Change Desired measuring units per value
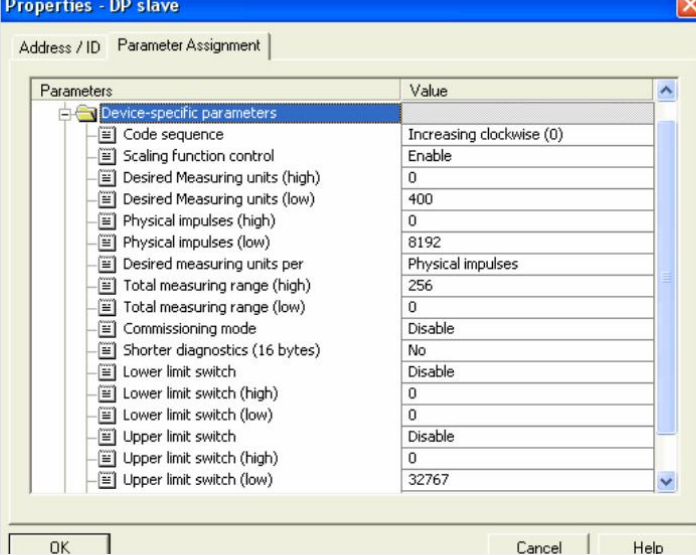Screen dimensions: 696x555 (527, 264)
